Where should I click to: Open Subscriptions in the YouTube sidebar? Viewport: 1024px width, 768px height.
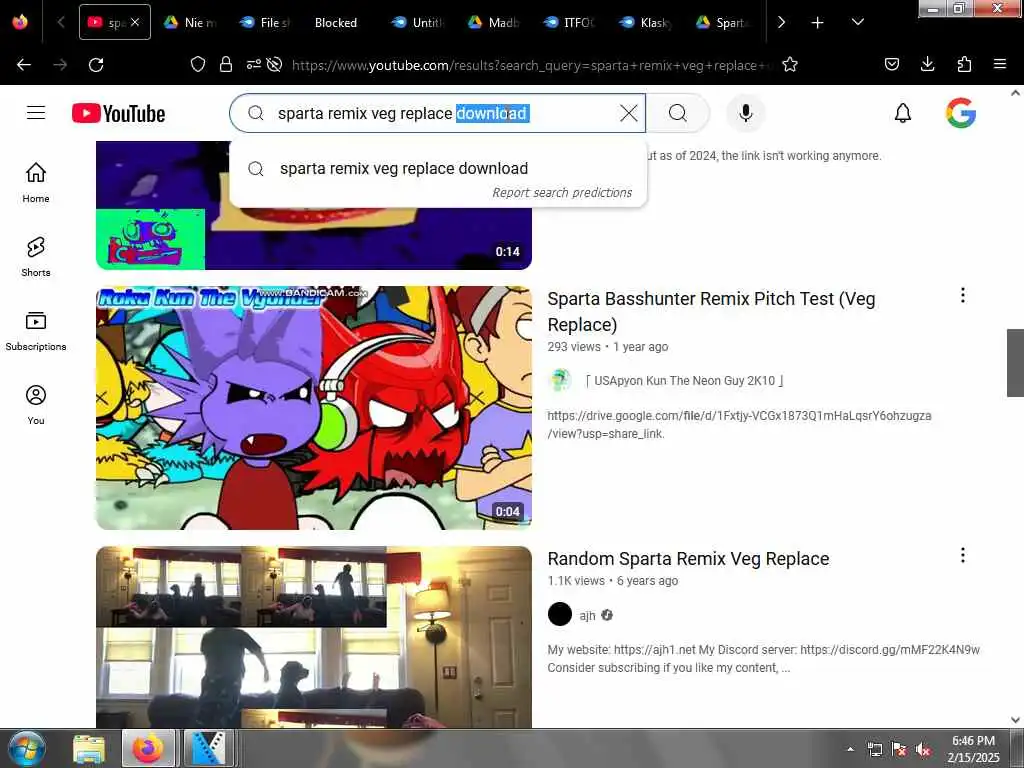click(x=36, y=330)
